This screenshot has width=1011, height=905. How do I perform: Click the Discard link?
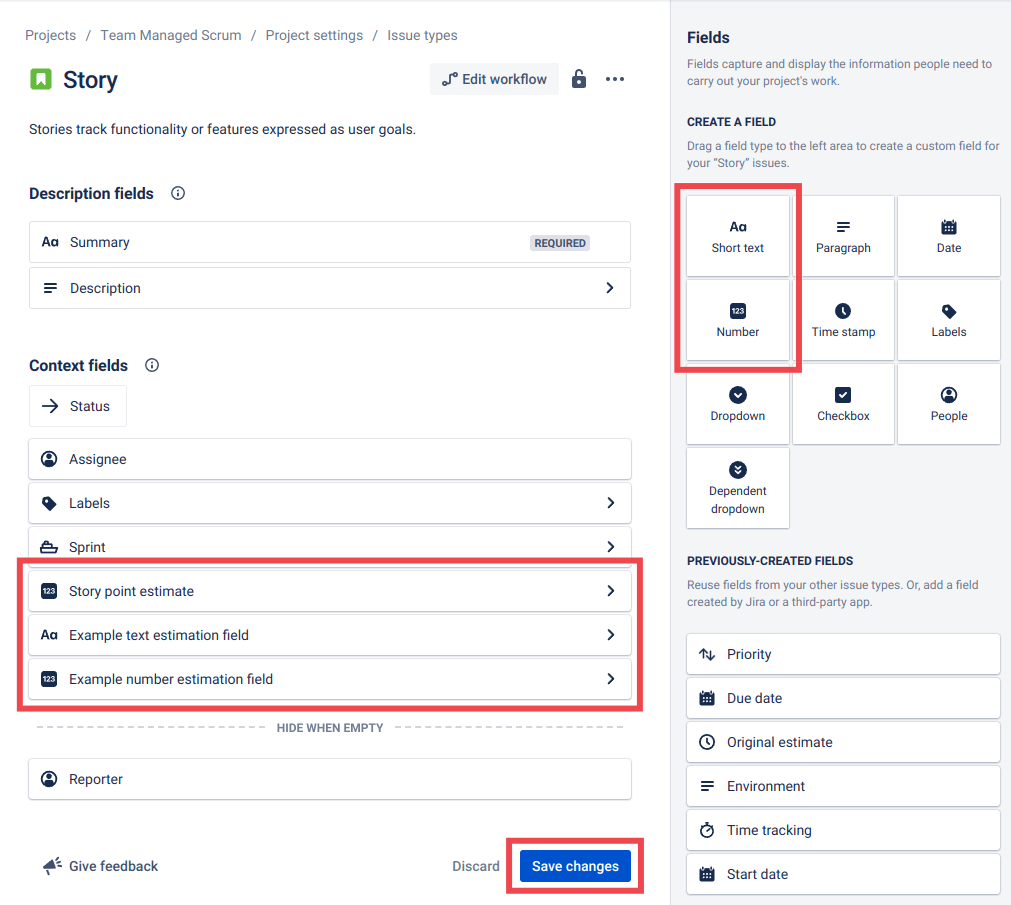tap(475, 865)
